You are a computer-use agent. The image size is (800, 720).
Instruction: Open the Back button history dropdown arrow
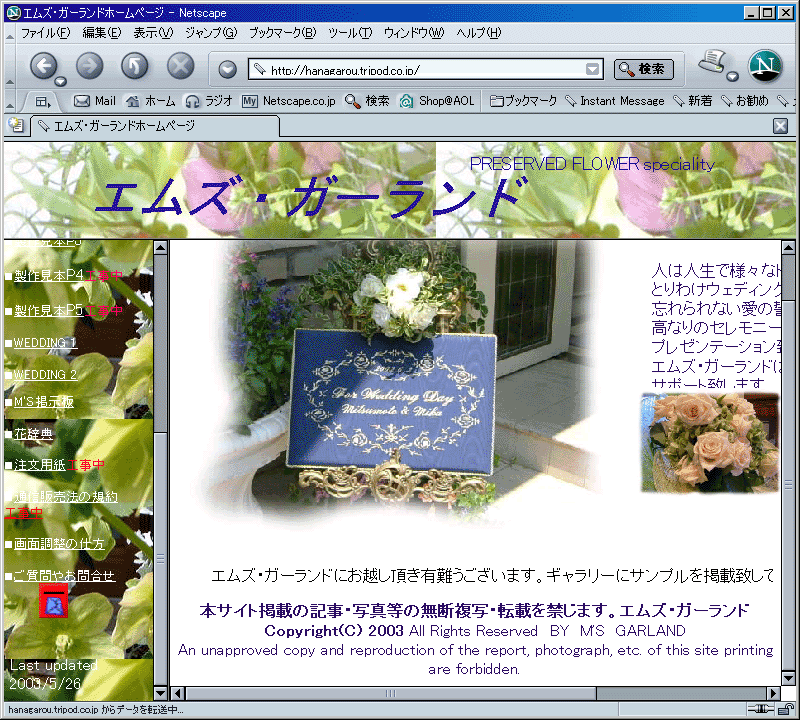click(61, 81)
